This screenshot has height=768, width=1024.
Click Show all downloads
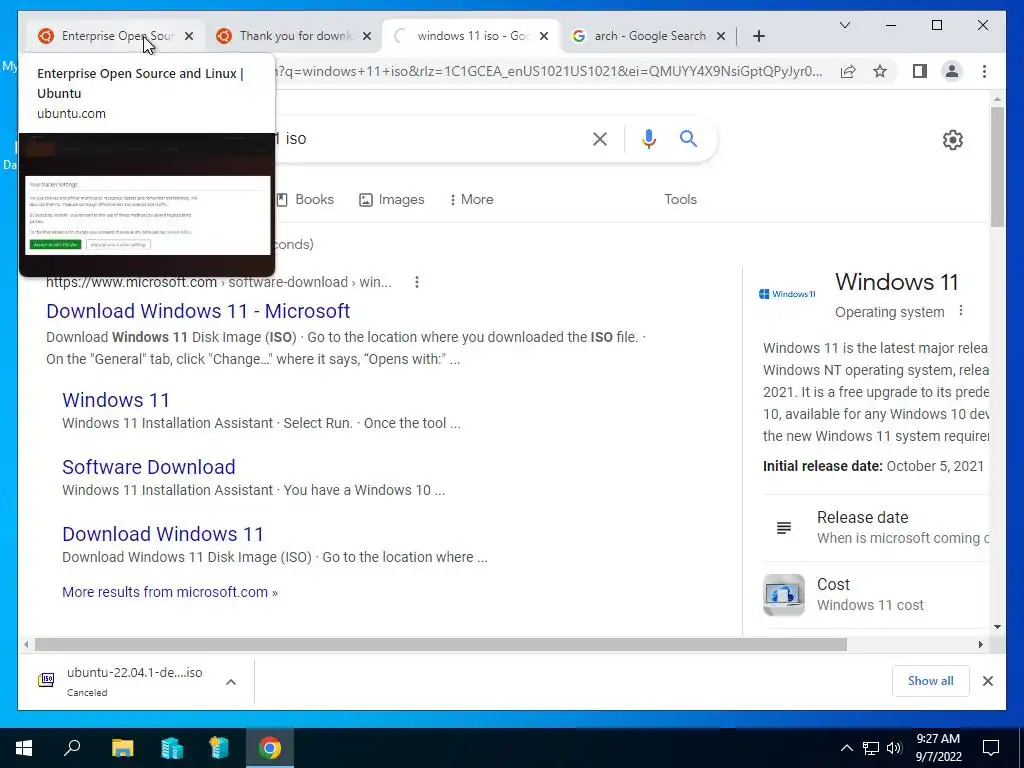(931, 681)
